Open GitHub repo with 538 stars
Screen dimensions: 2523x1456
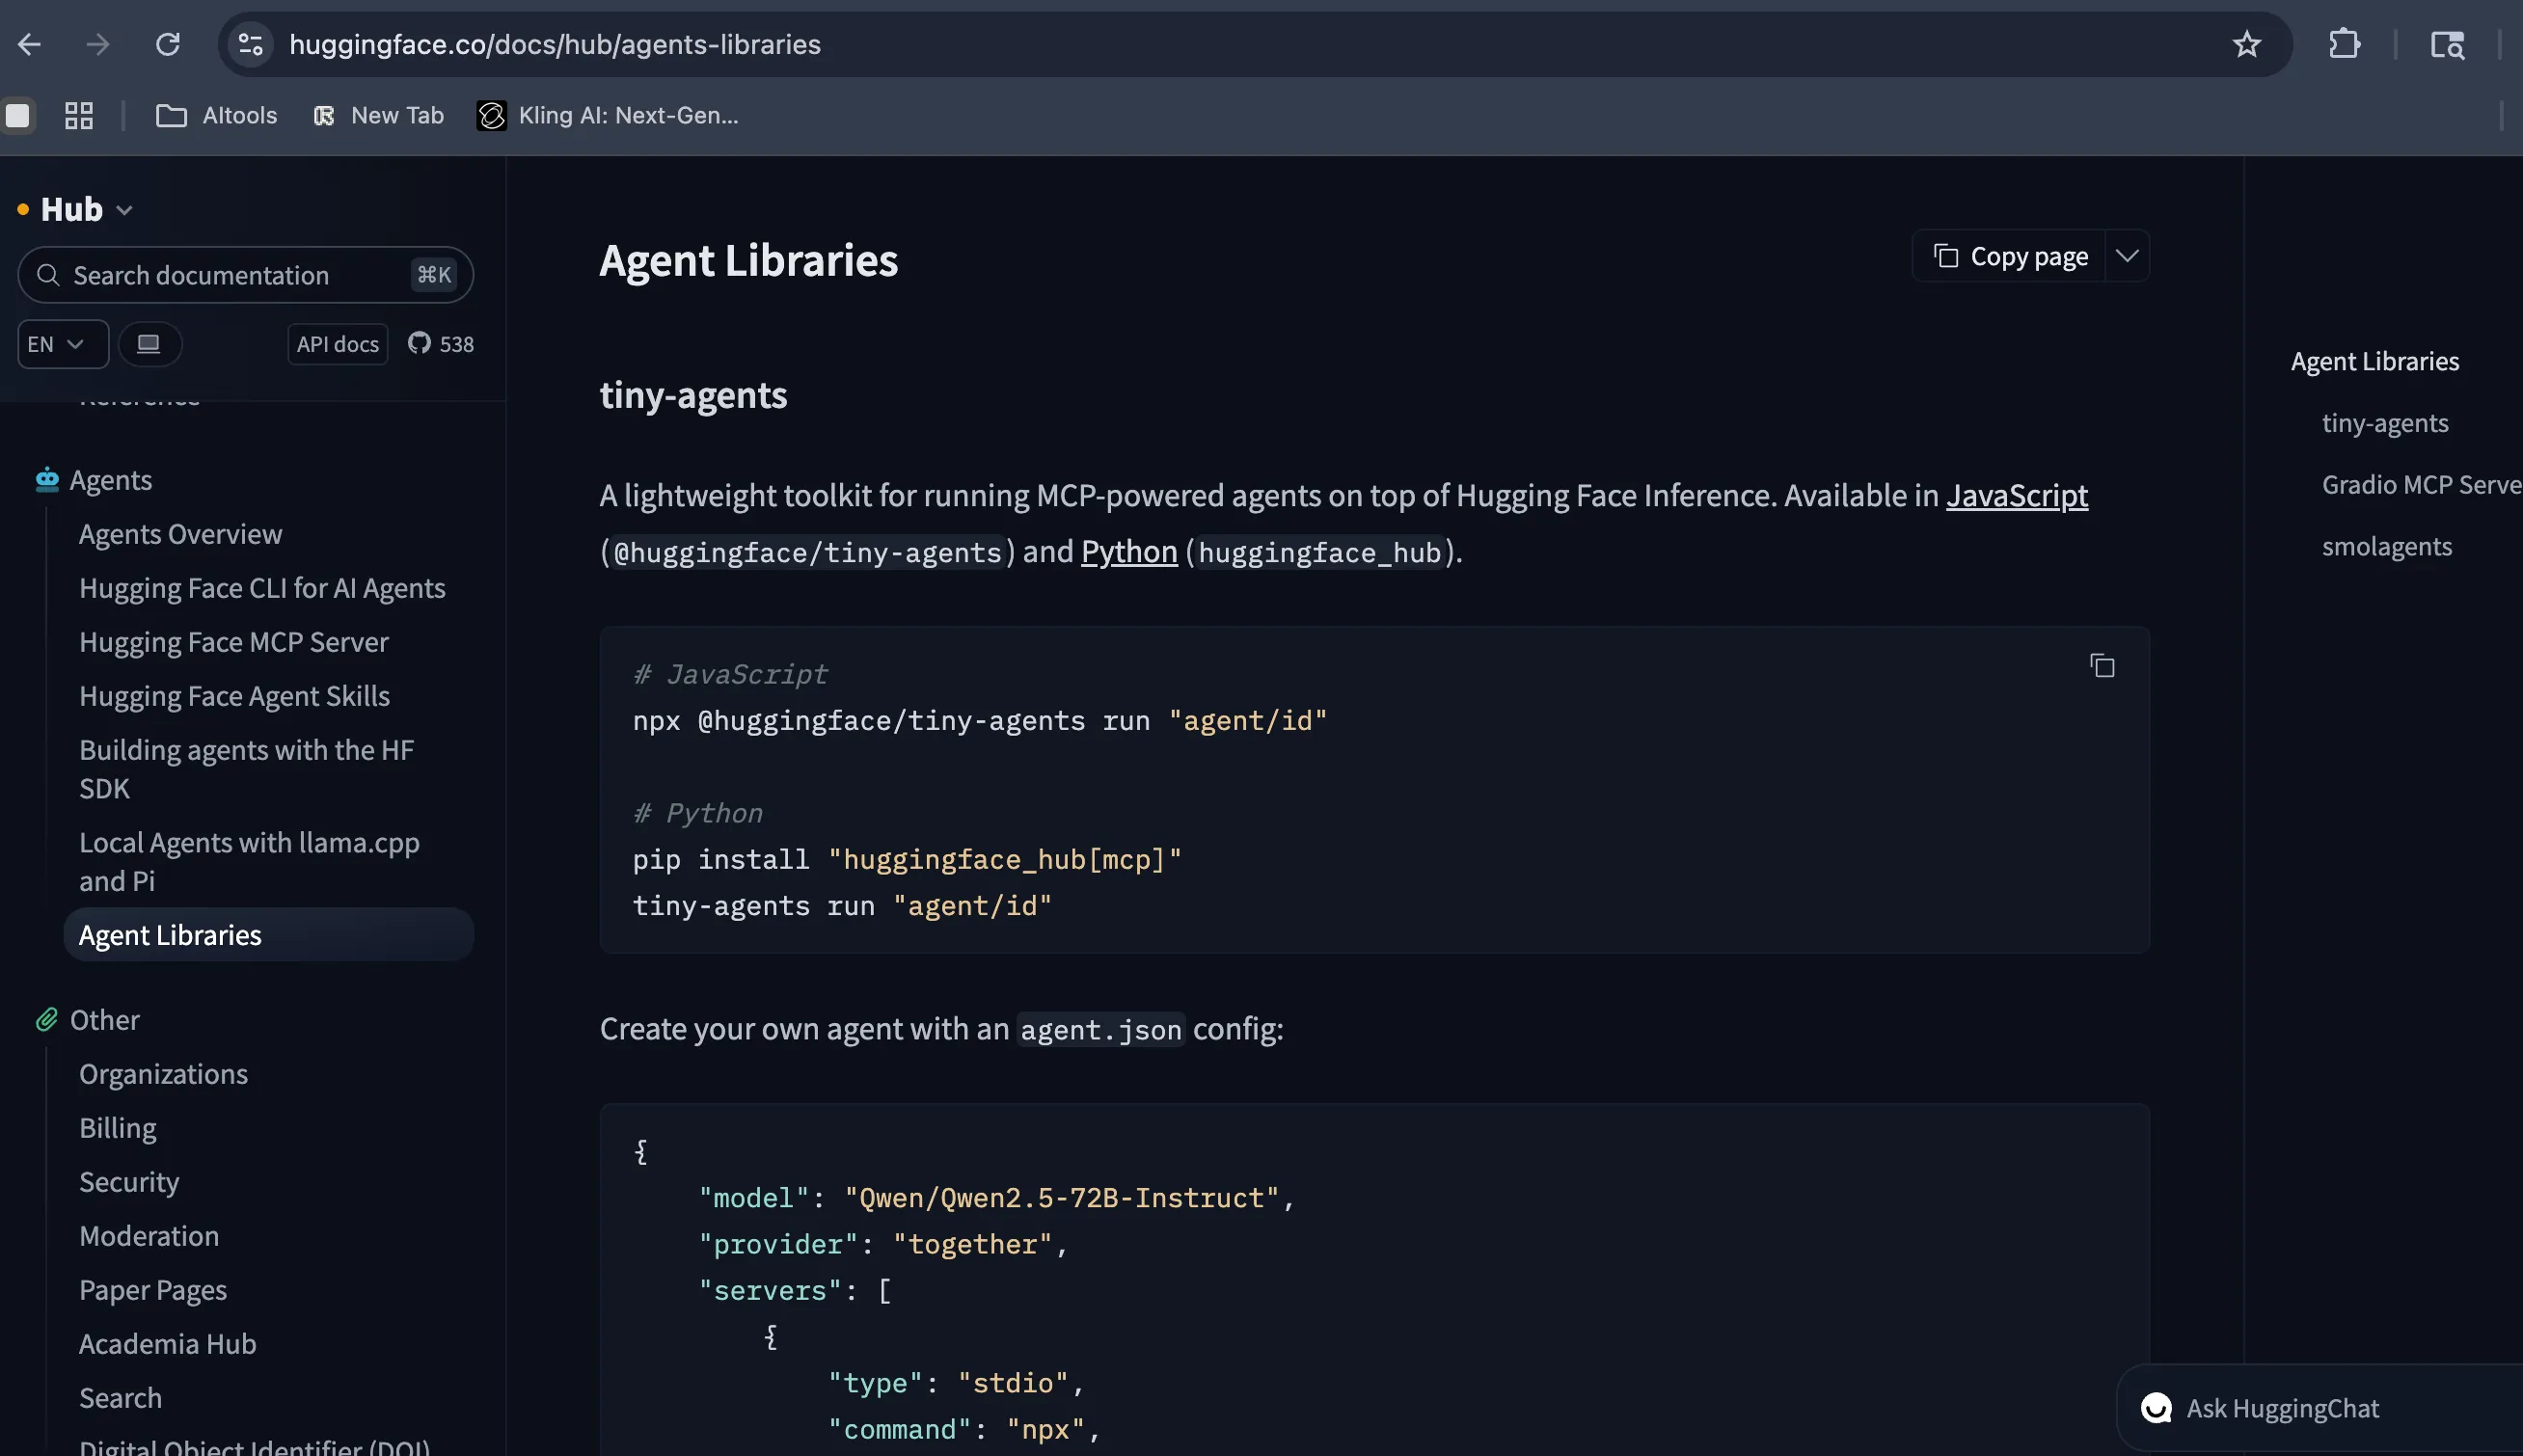coord(441,343)
